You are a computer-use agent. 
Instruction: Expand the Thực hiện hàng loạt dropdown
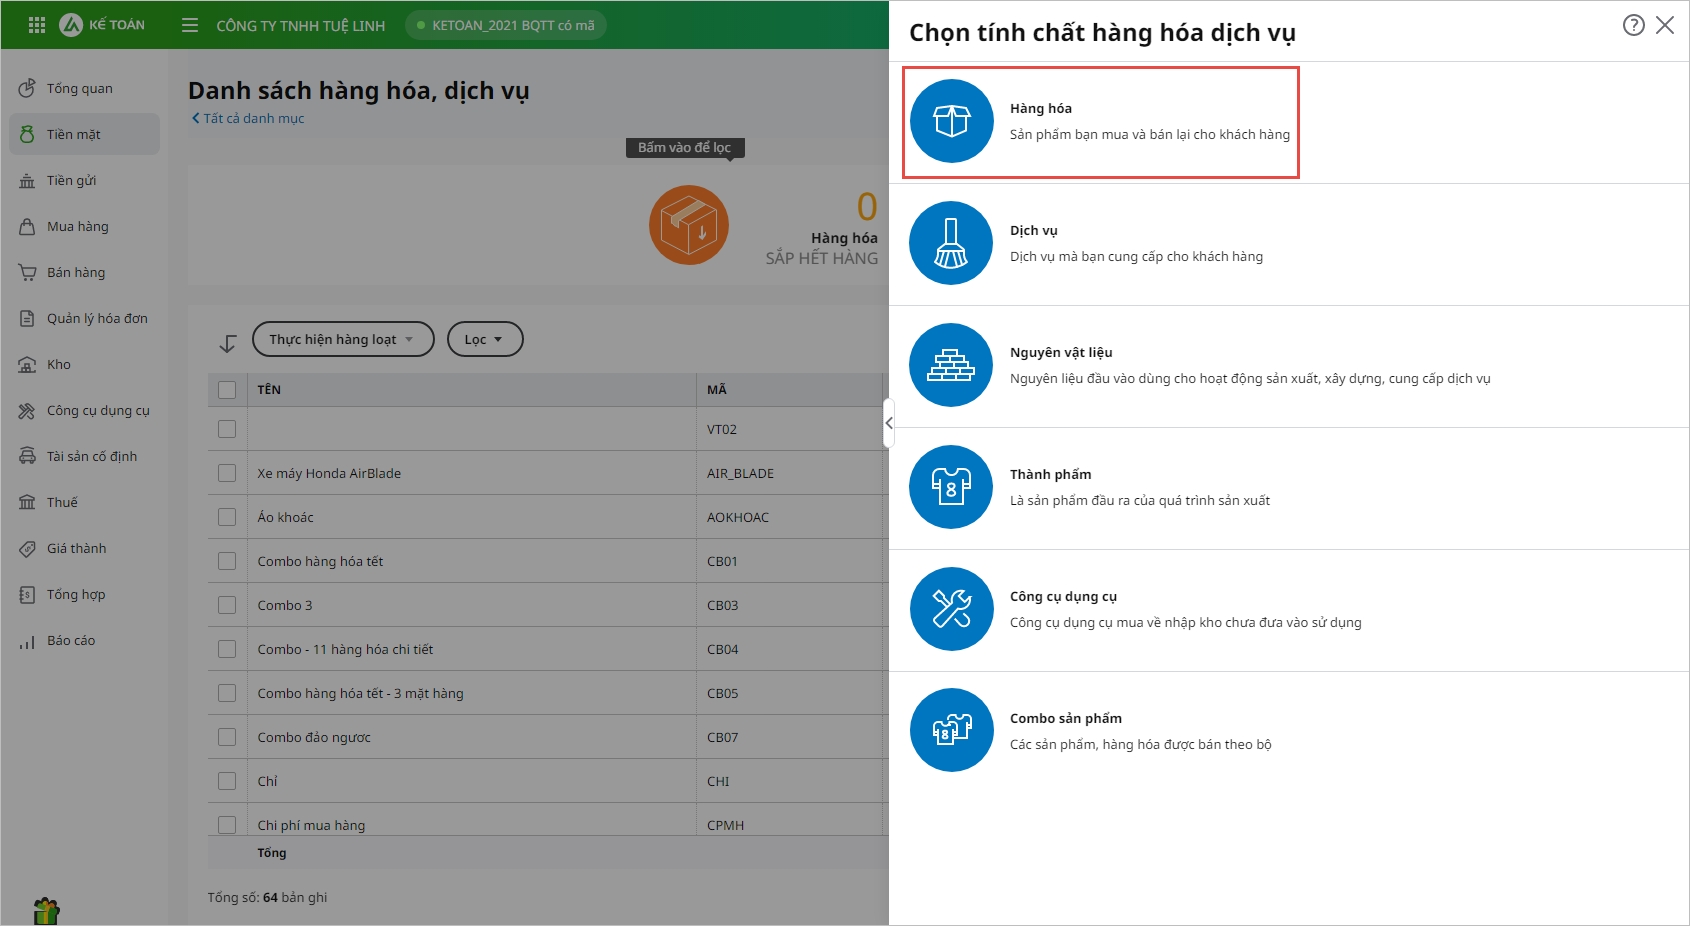[342, 339]
